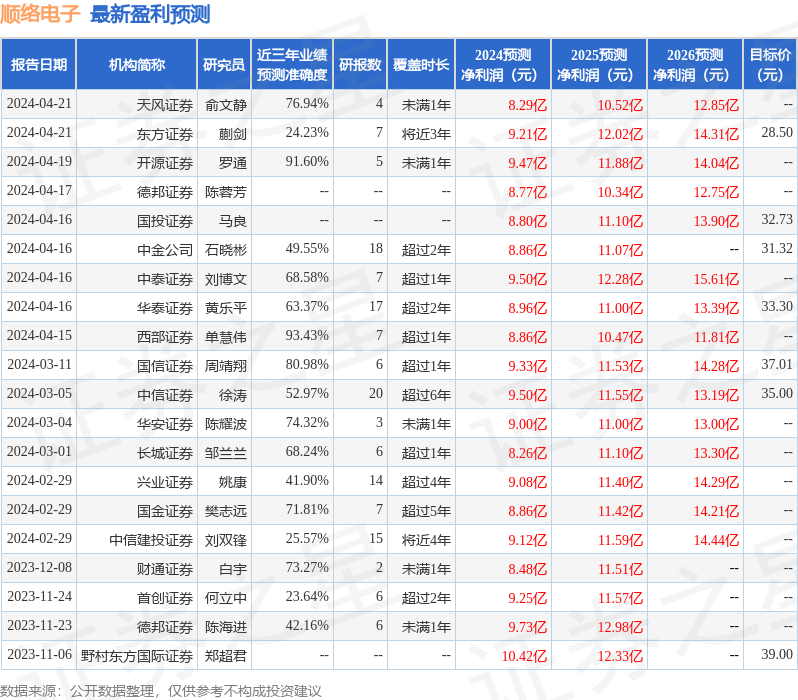Screen dimensions: 798x700
Task: Click target price 28.50
Action: tap(777, 133)
